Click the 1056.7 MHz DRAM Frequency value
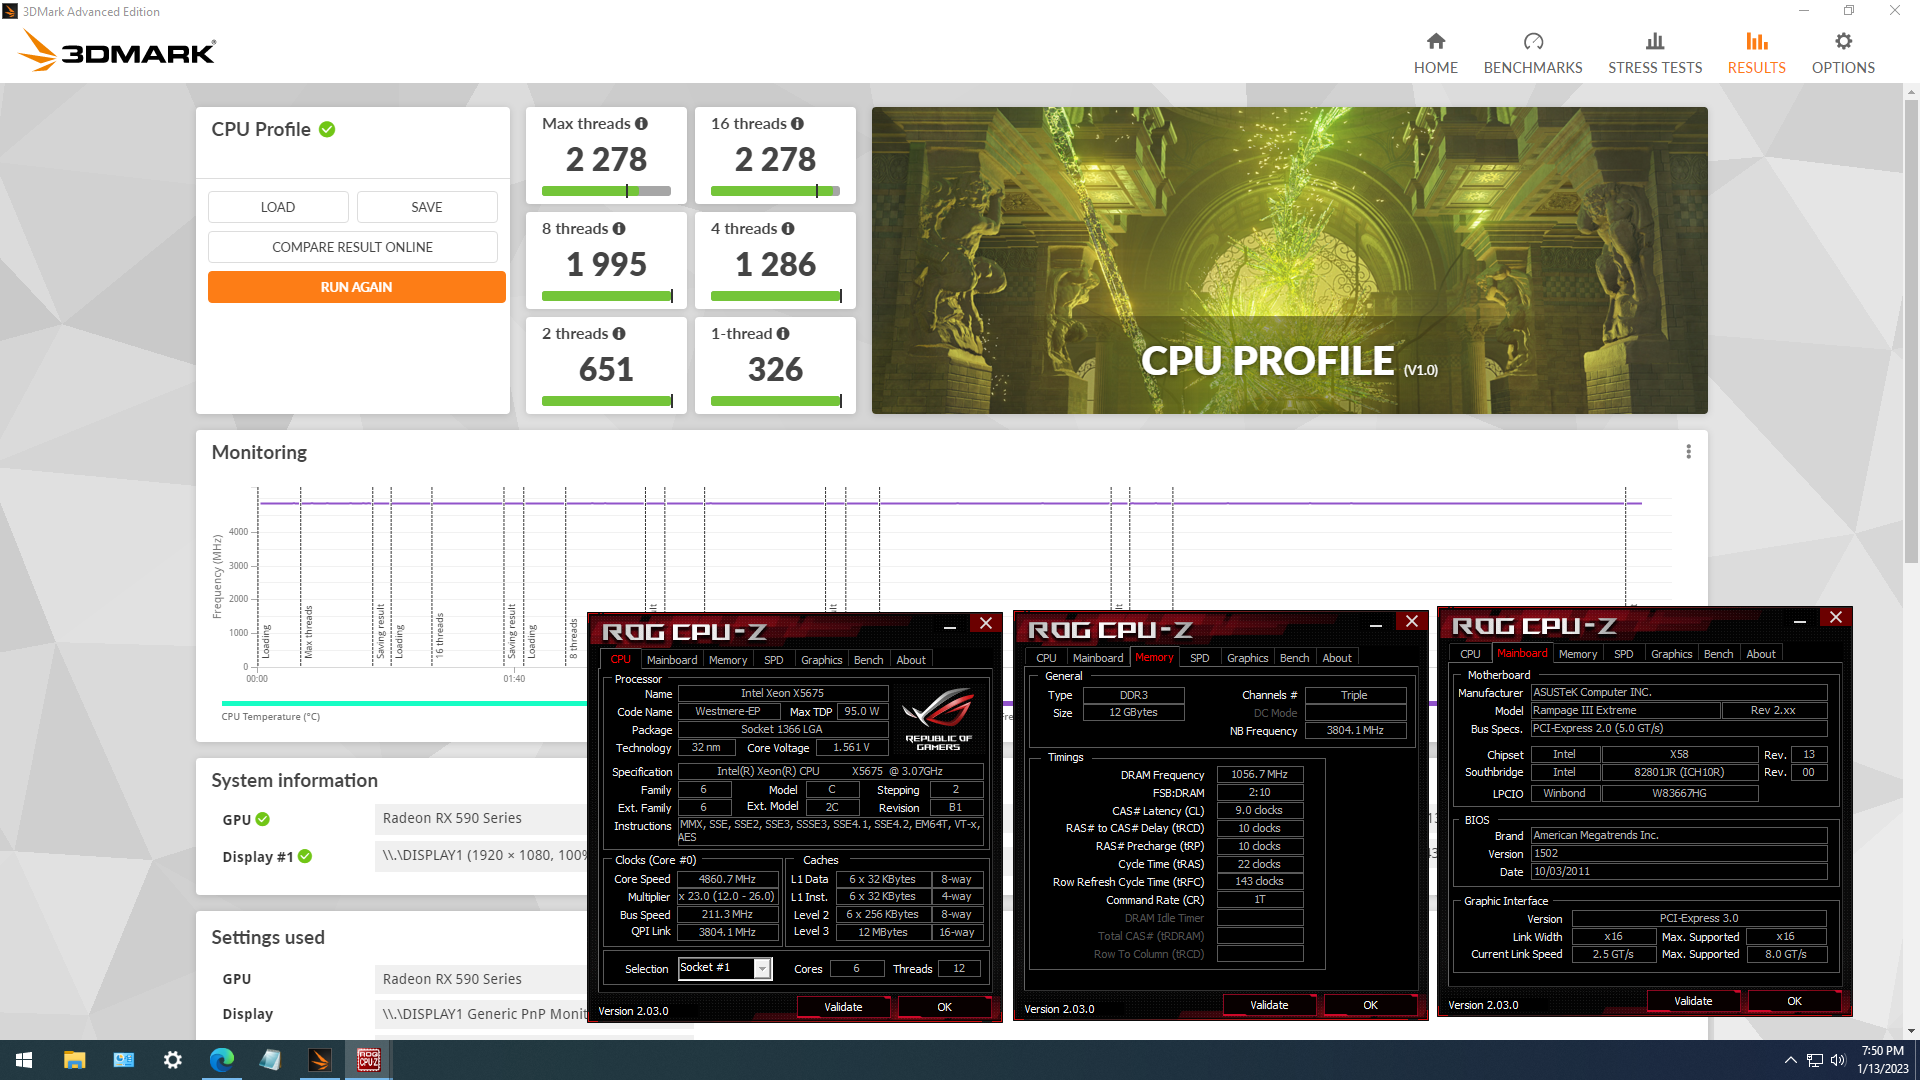 click(1259, 774)
